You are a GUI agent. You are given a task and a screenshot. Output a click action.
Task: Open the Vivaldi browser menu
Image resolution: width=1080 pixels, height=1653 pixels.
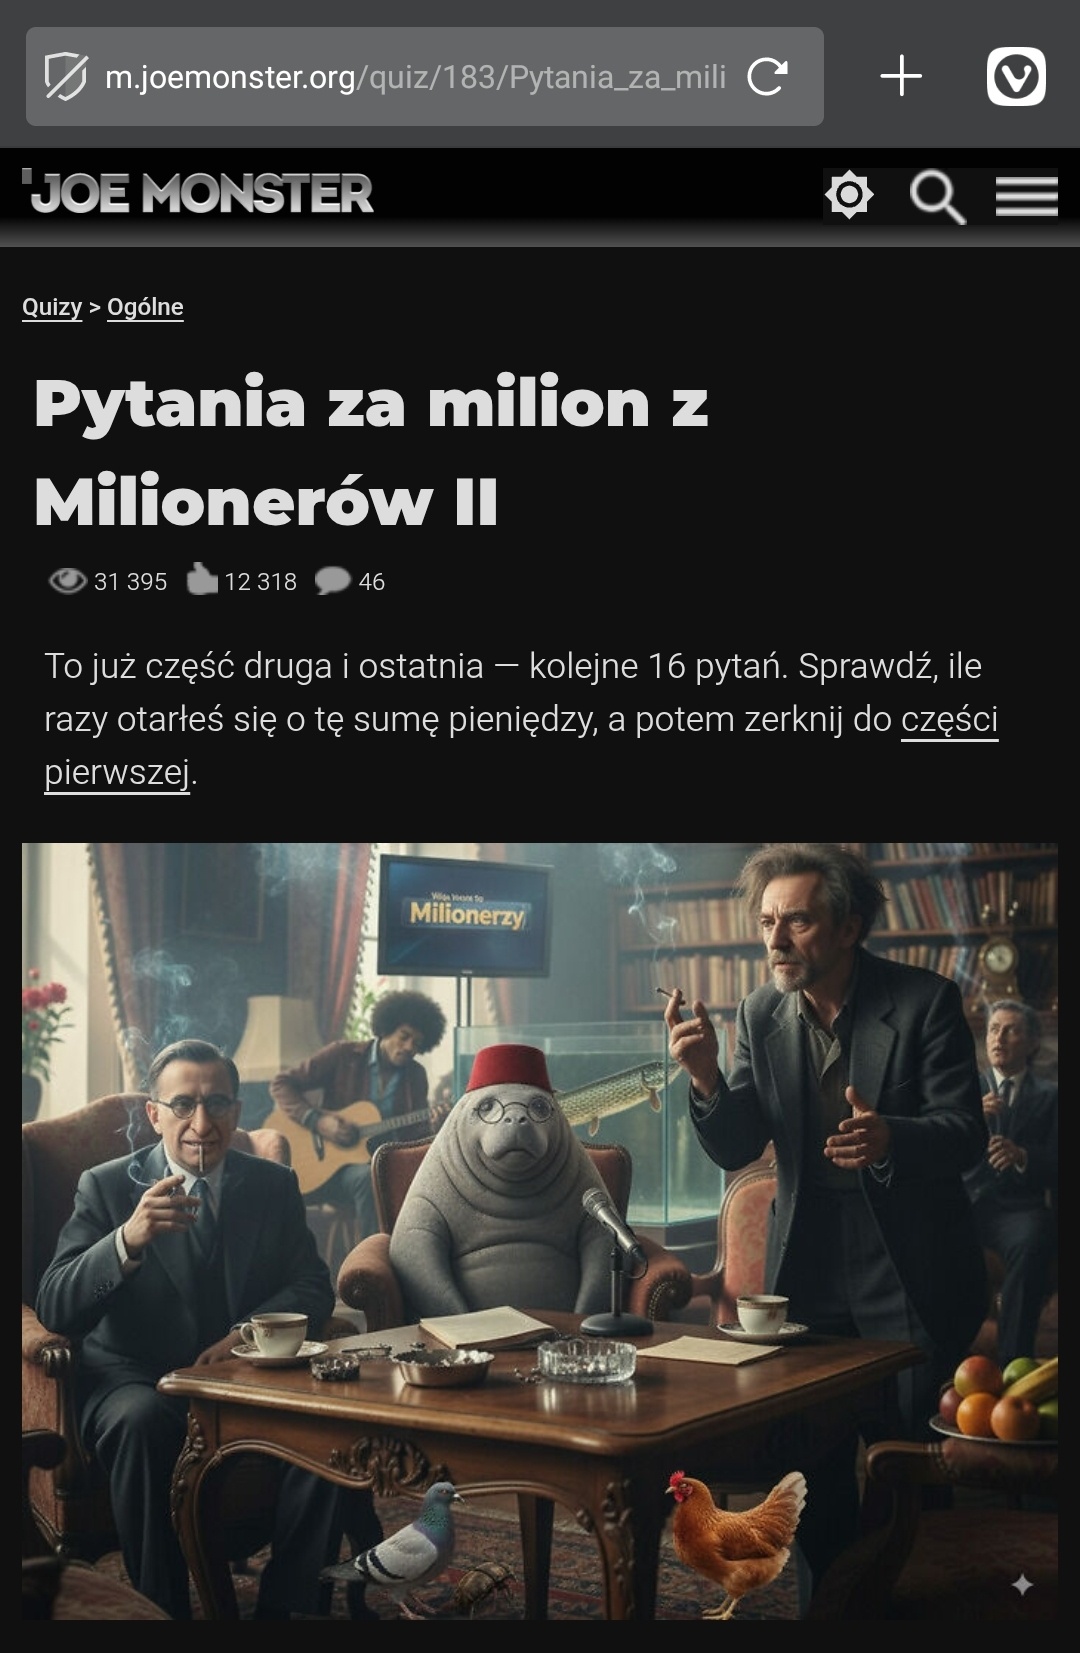1016,76
